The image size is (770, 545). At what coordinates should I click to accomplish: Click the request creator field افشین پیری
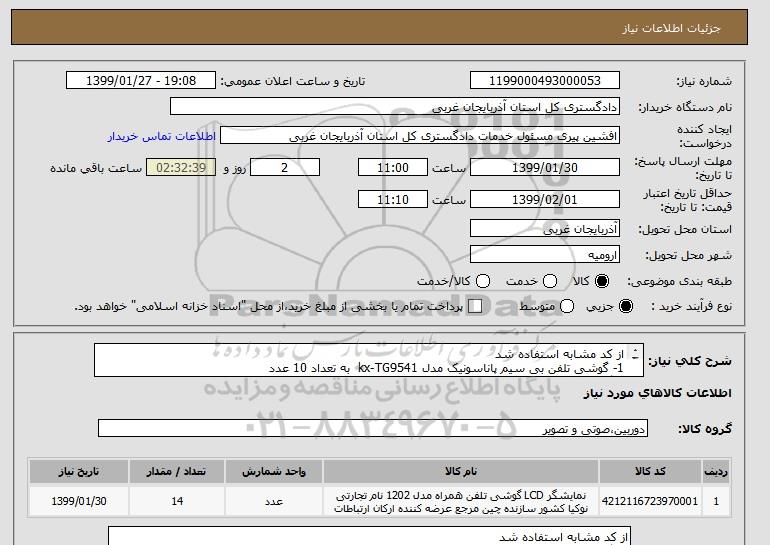pos(420,136)
